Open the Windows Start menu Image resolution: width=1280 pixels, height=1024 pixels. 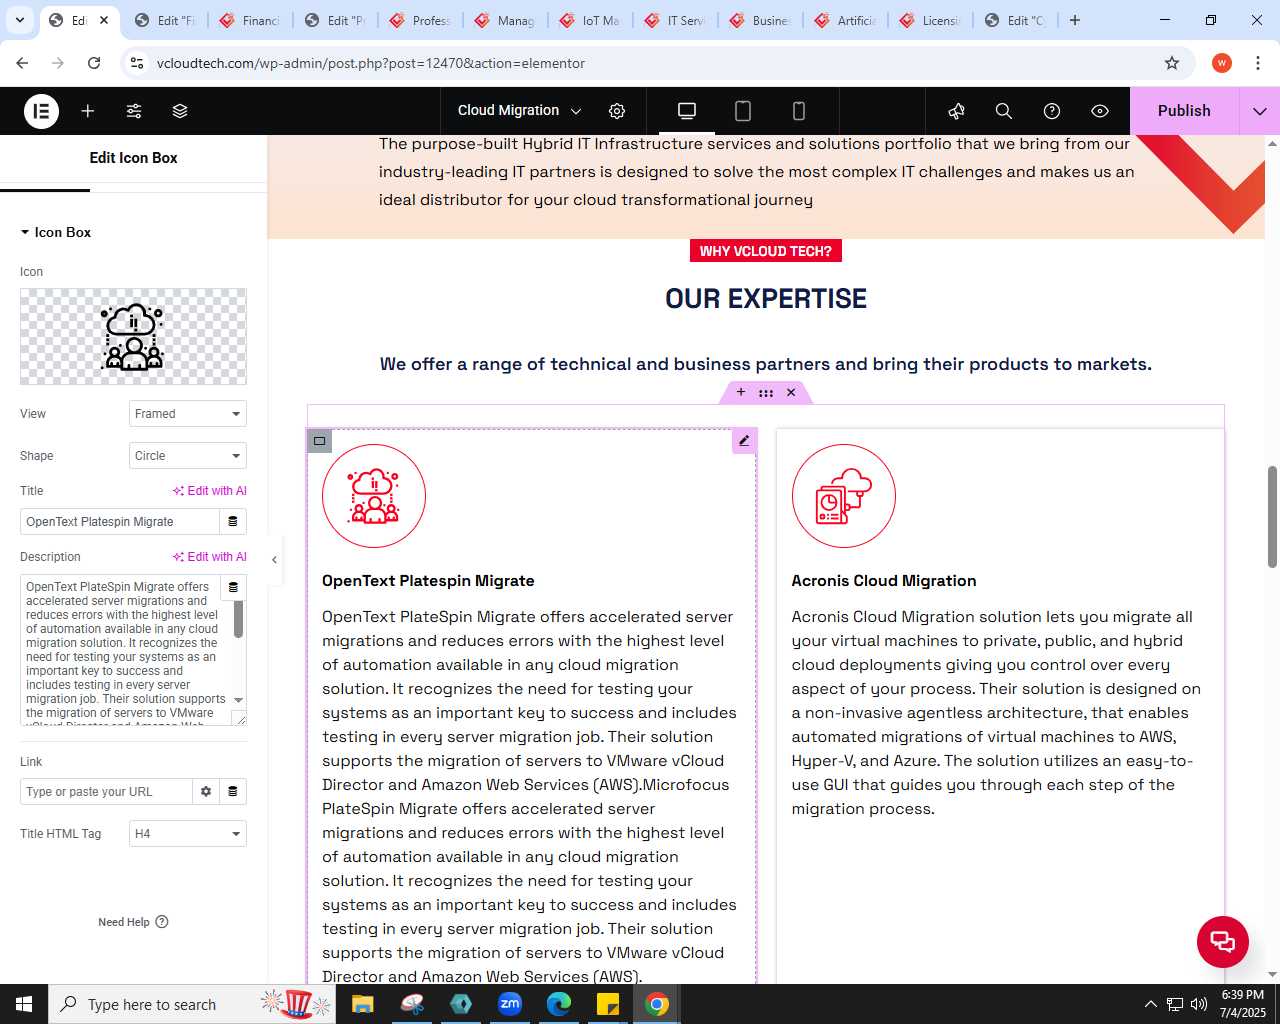tap(24, 1004)
